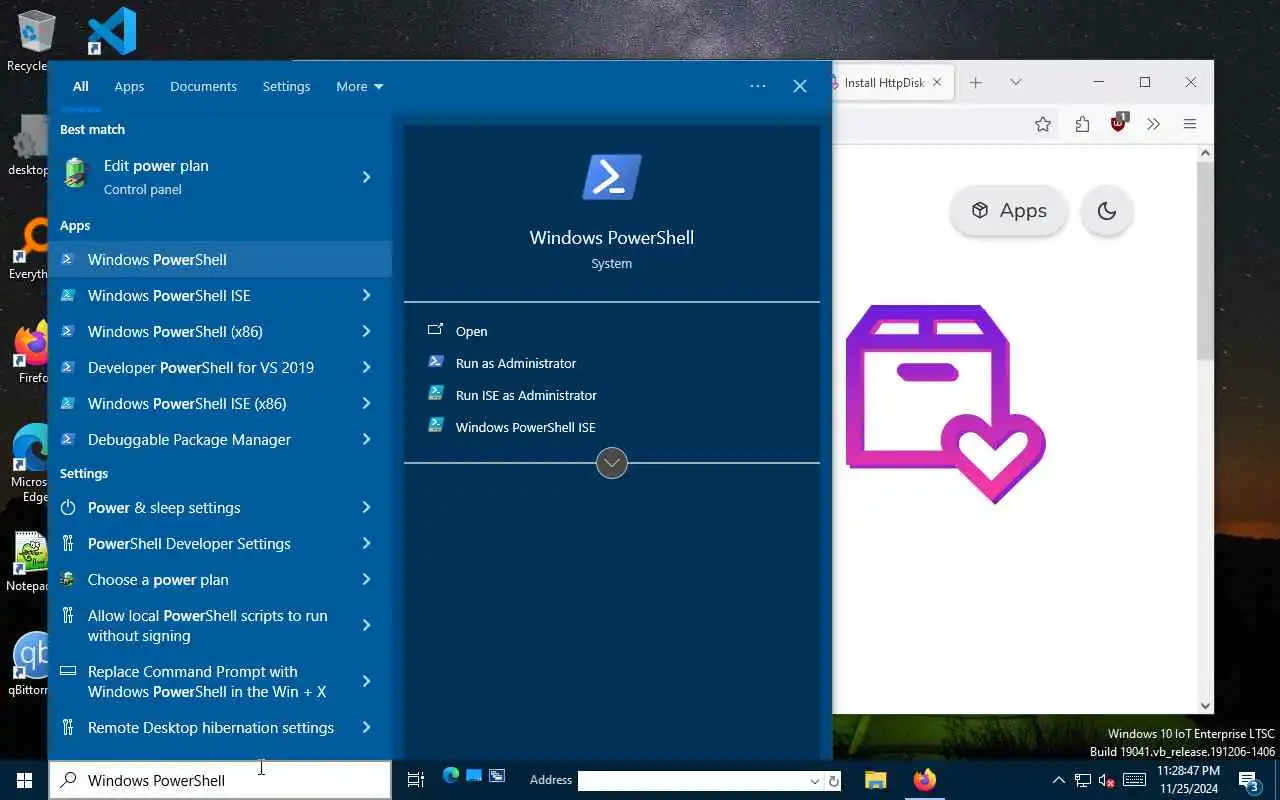
Task: Expand arrow for PowerShell Developer Settings
Action: 366,543
